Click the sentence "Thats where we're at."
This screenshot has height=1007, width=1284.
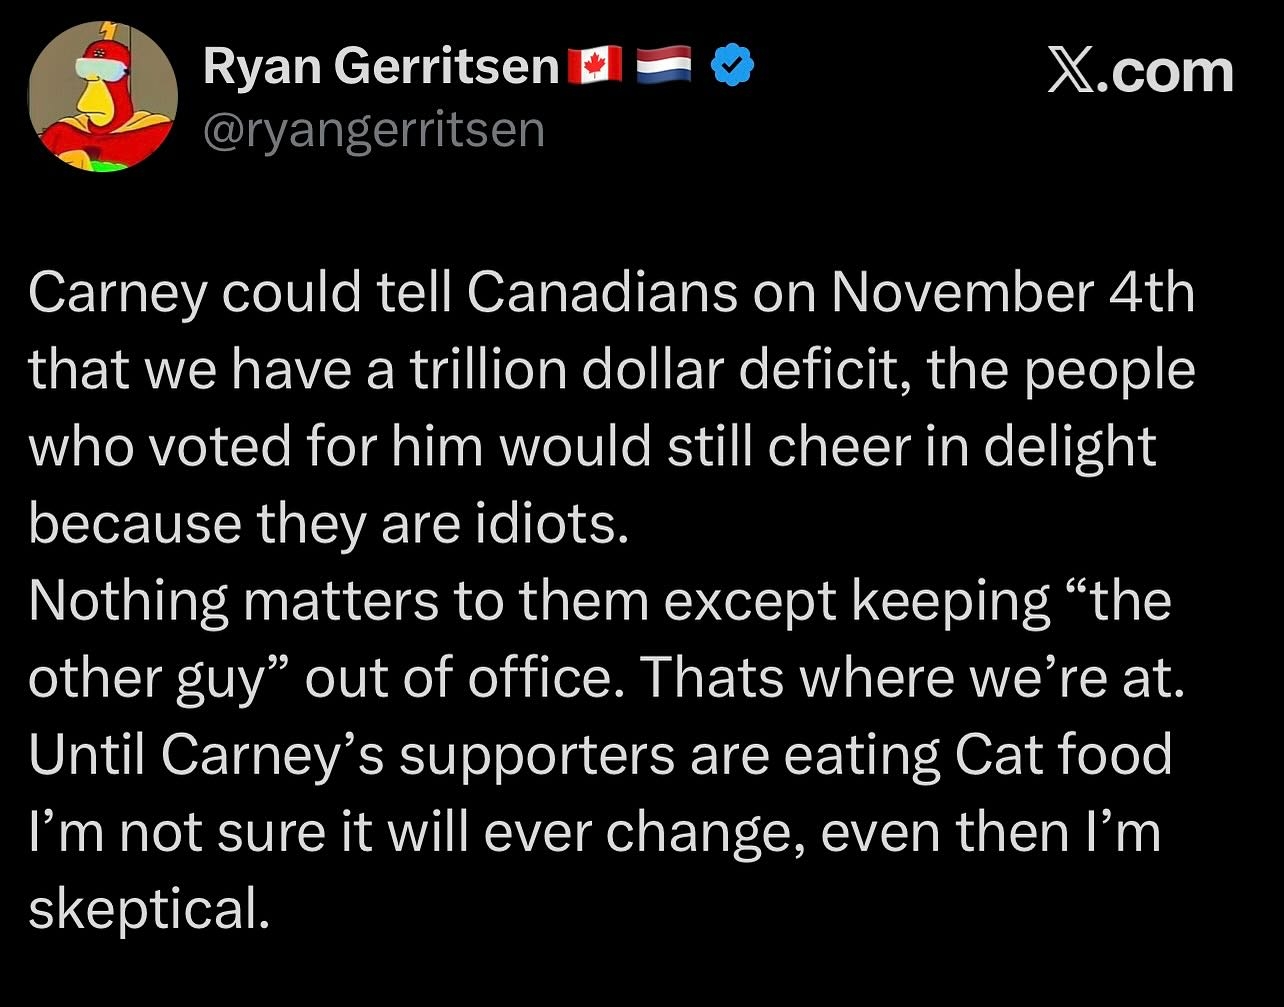pos(911,678)
